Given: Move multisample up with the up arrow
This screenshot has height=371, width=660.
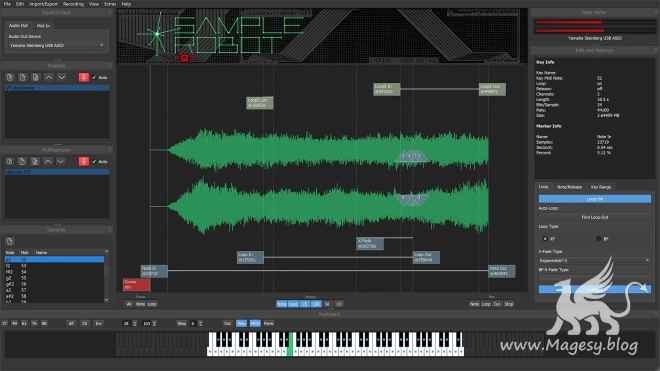Looking at the screenshot, I should (x=48, y=161).
